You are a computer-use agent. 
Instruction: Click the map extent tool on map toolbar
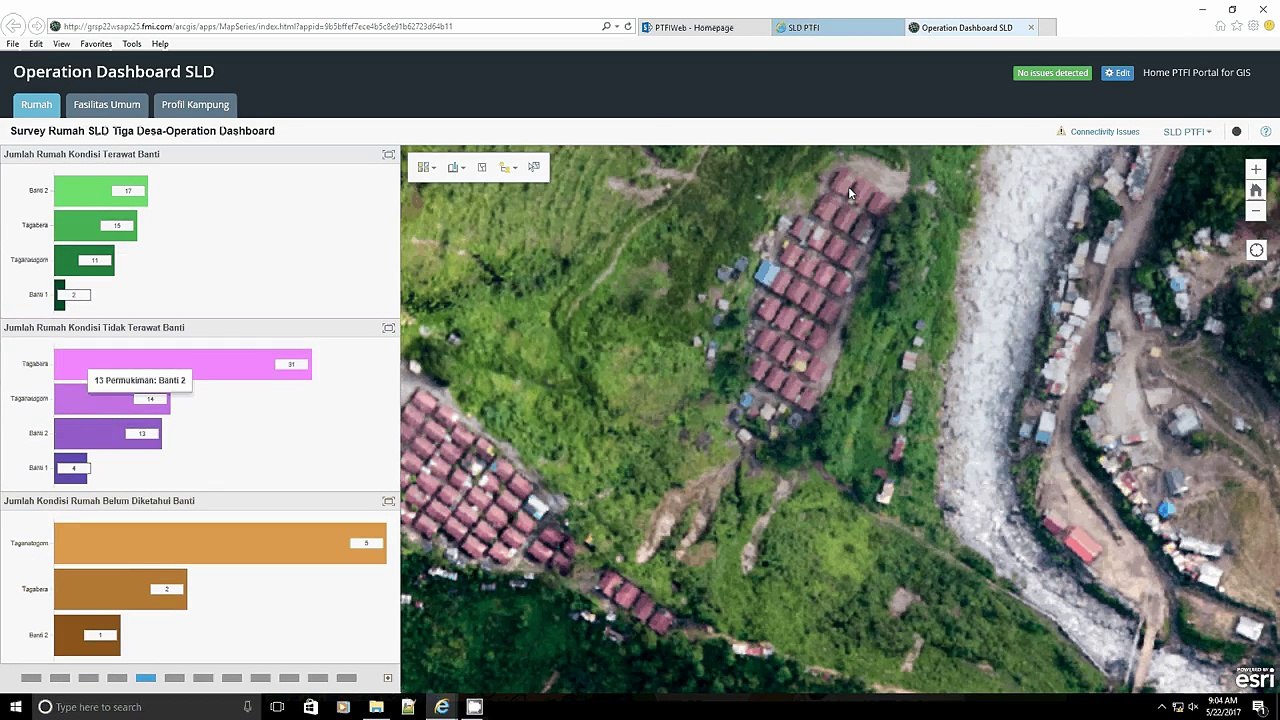coord(482,167)
